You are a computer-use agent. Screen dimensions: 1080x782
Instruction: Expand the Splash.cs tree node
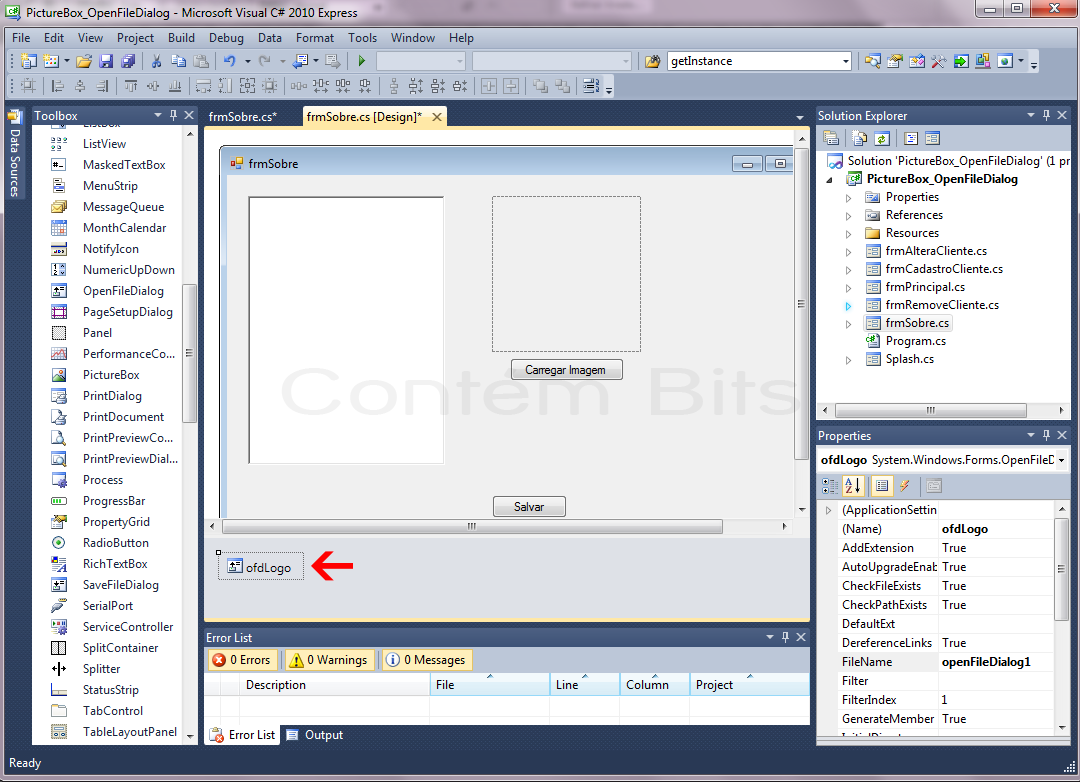coord(849,360)
